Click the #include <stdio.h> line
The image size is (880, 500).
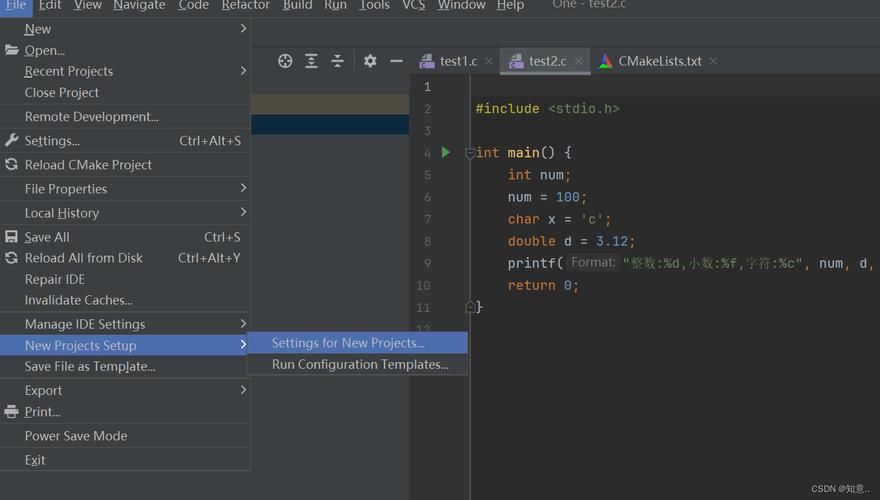tap(547, 109)
